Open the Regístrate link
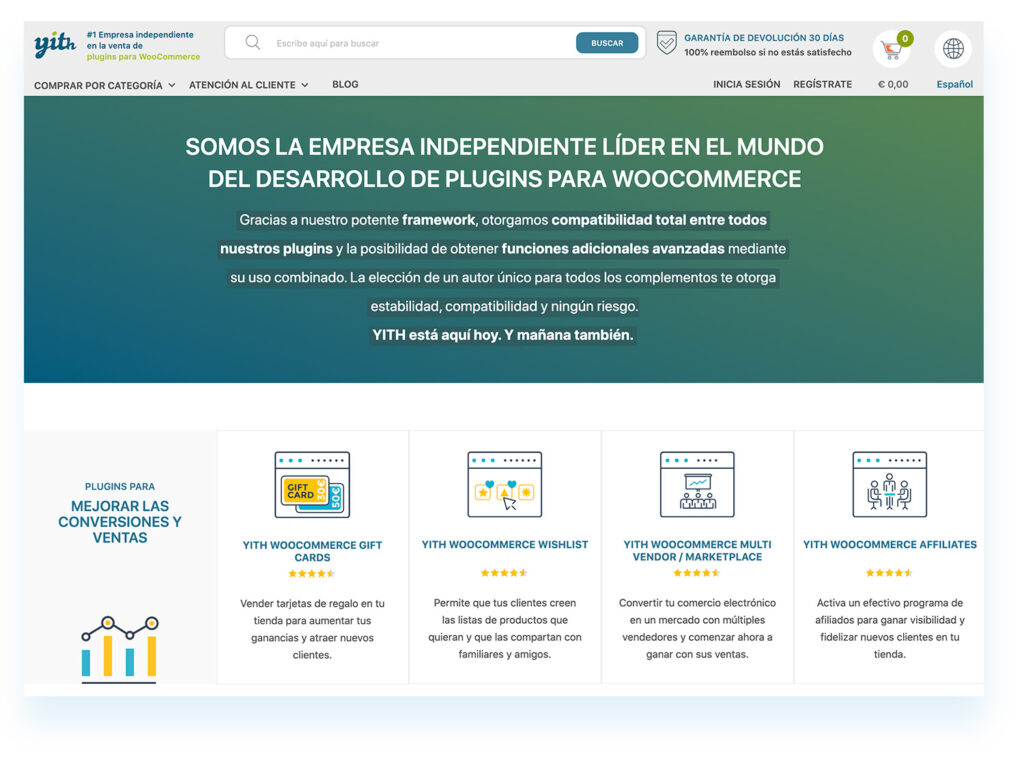Image resolution: width=1024 pixels, height=774 pixels. tap(822, 84)
